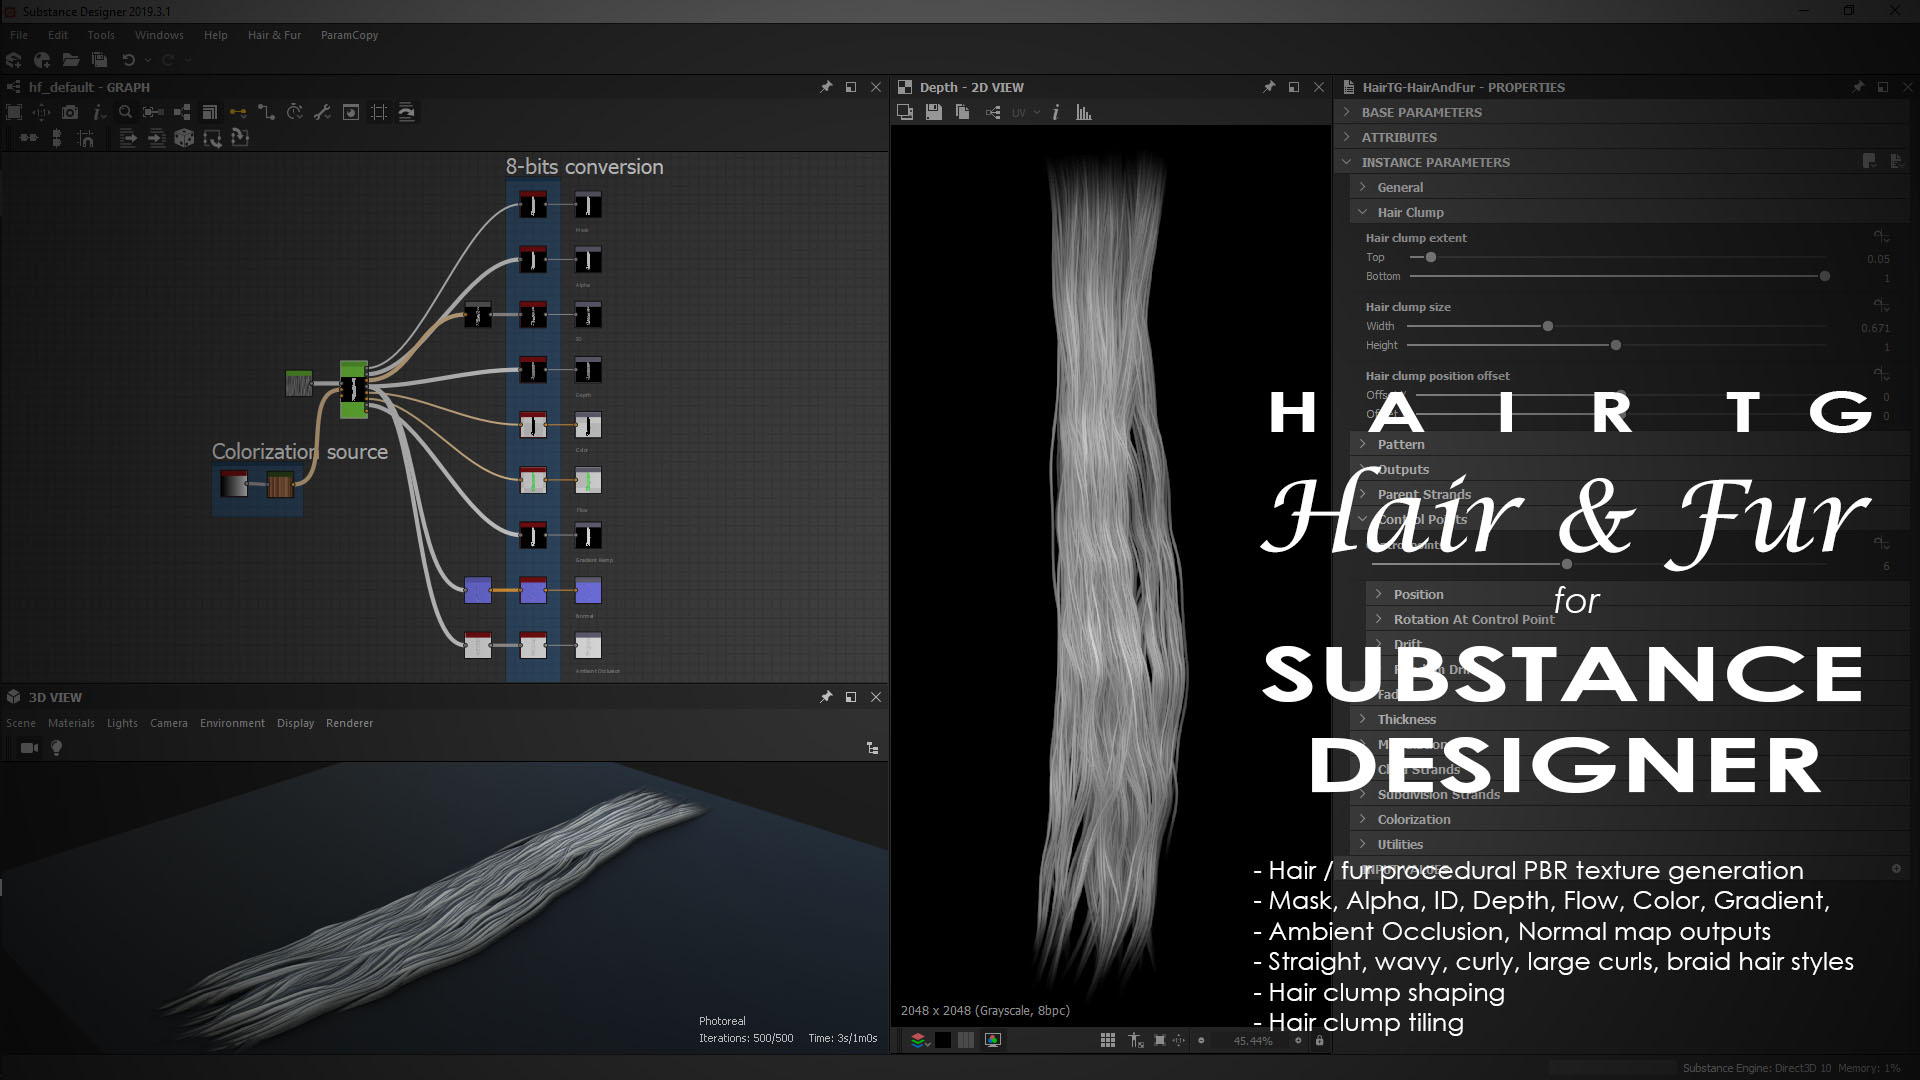Image resolution: width=1920 pixels, height=1080 pixels.
Task: Click the zoom out minus icon beside 45.44%
Action: tap(1202, 1040)
